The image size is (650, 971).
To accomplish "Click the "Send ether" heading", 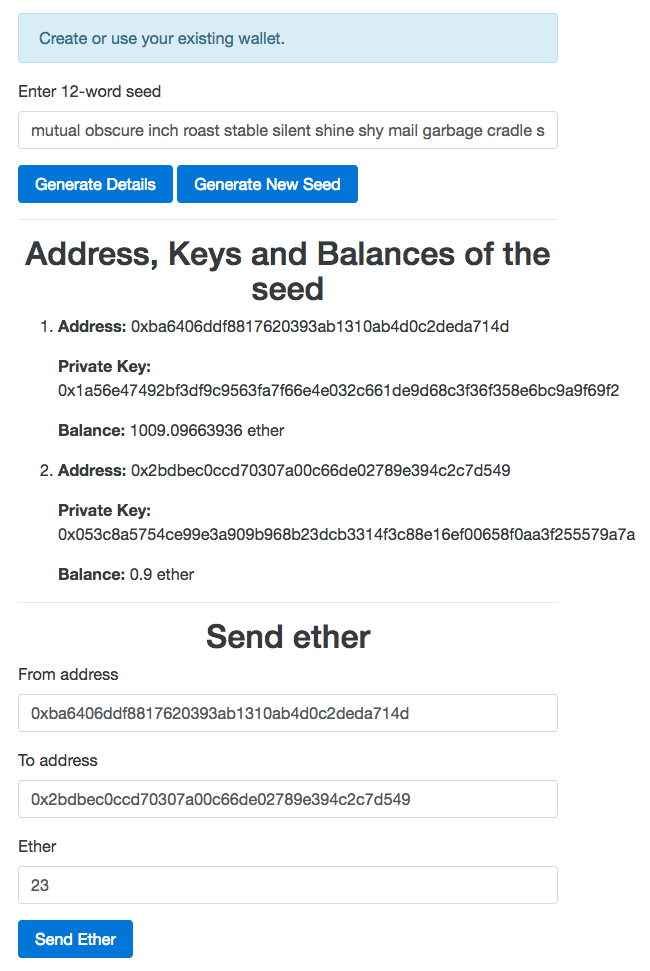I will click(x=288, y=636).
